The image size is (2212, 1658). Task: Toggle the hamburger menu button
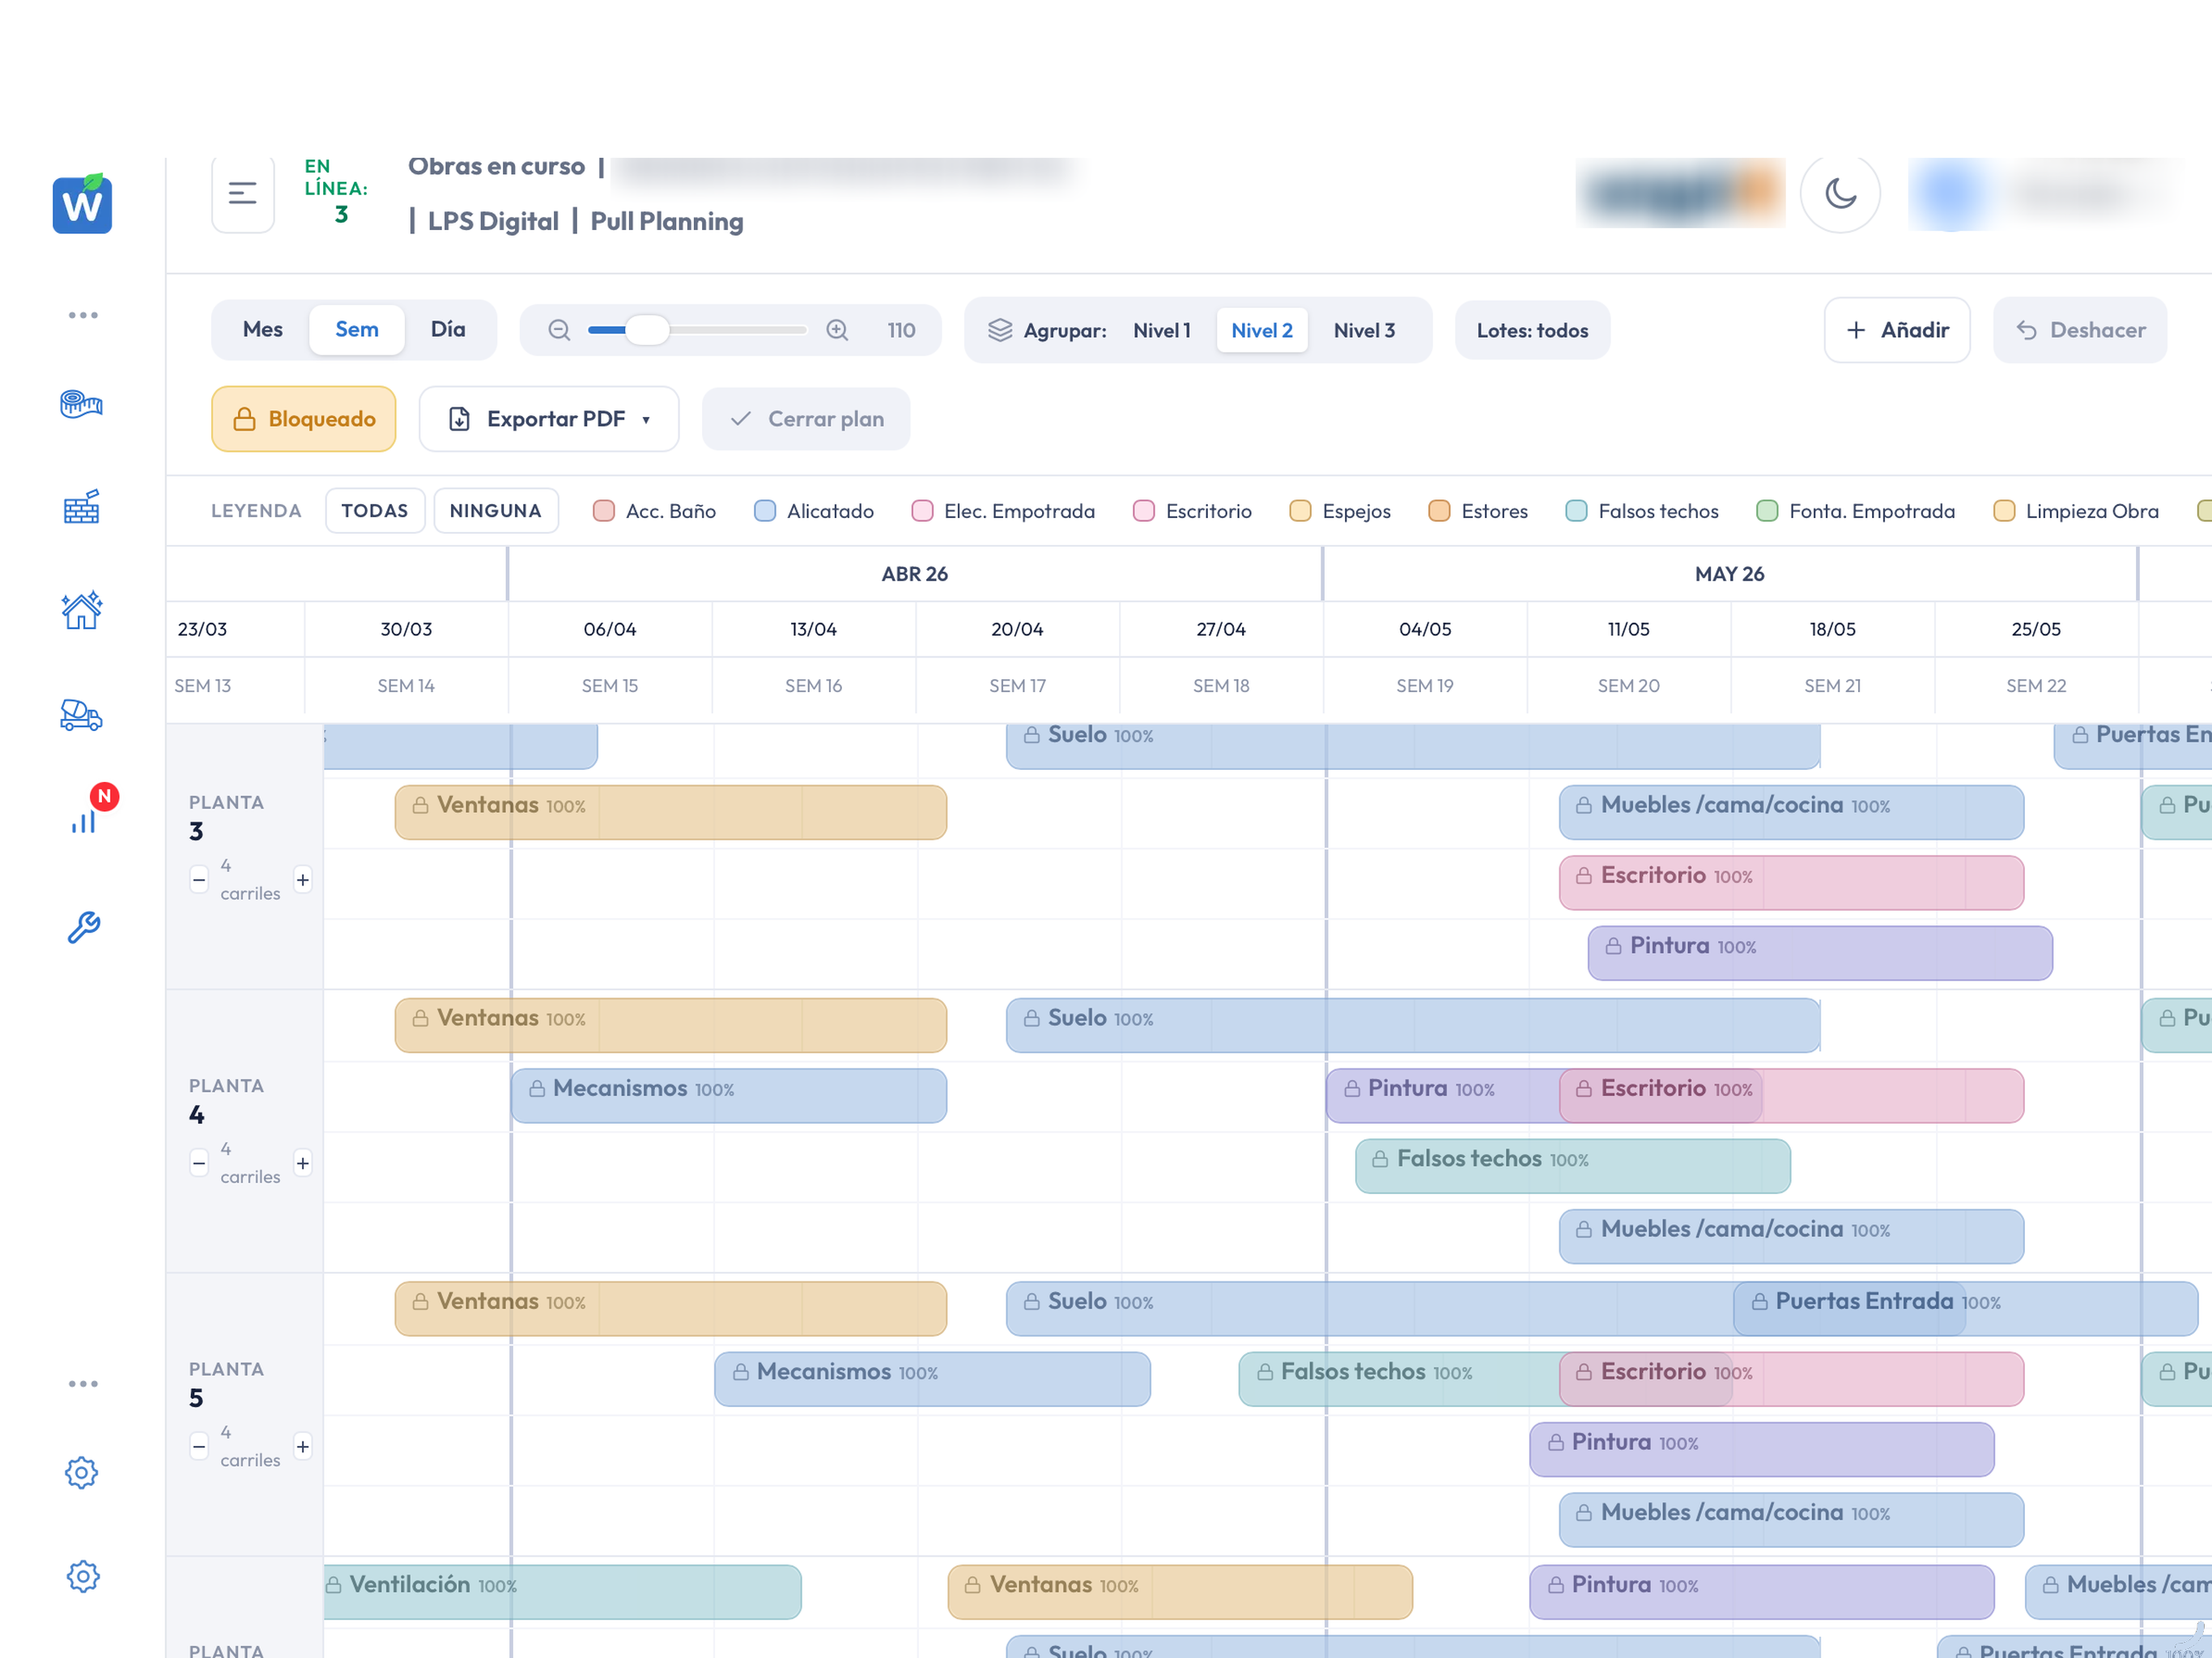point(243,193)
